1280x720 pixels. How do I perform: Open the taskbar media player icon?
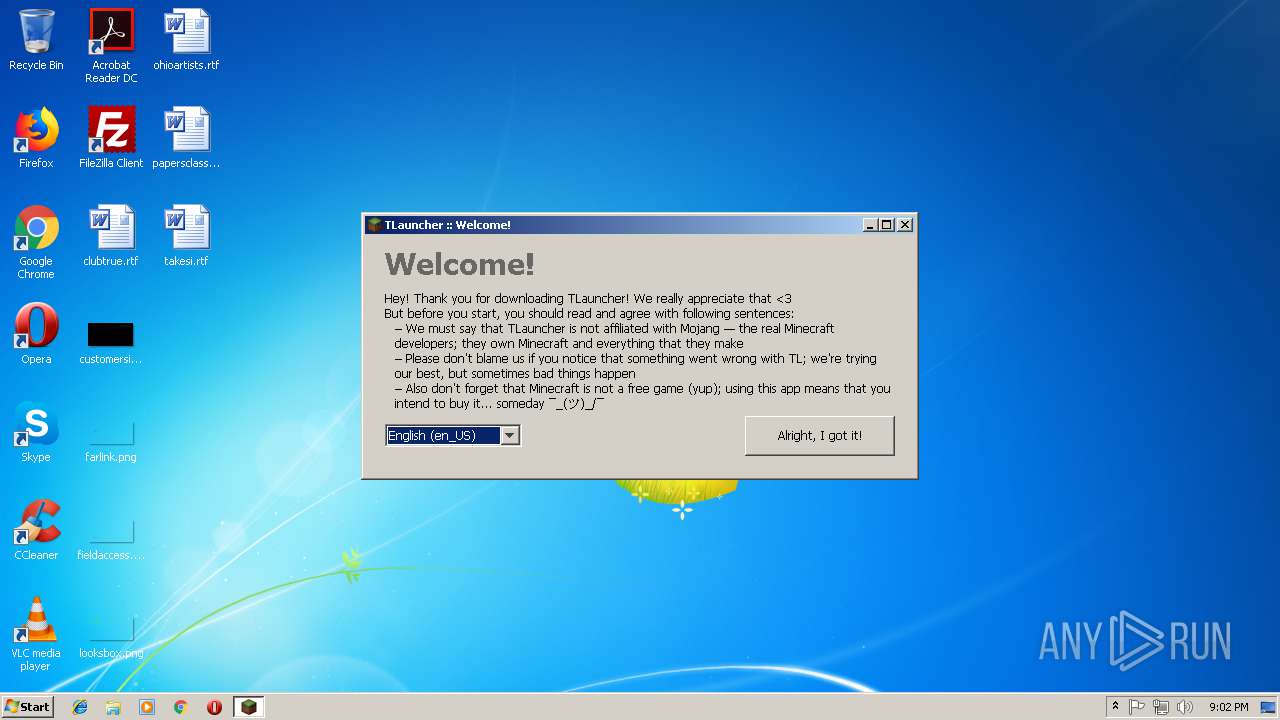click(147, 707)
